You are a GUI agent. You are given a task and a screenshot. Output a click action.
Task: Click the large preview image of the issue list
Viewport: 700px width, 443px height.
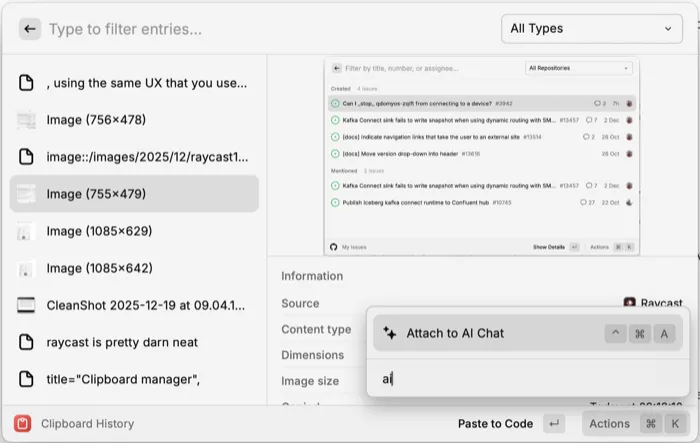482,157
